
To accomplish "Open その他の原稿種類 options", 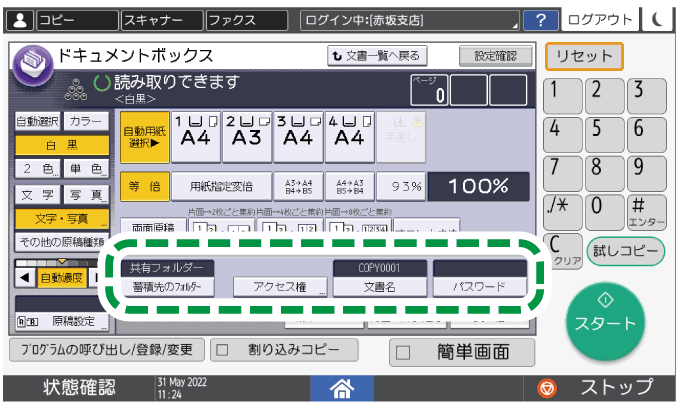I will [x=62, y=242].
